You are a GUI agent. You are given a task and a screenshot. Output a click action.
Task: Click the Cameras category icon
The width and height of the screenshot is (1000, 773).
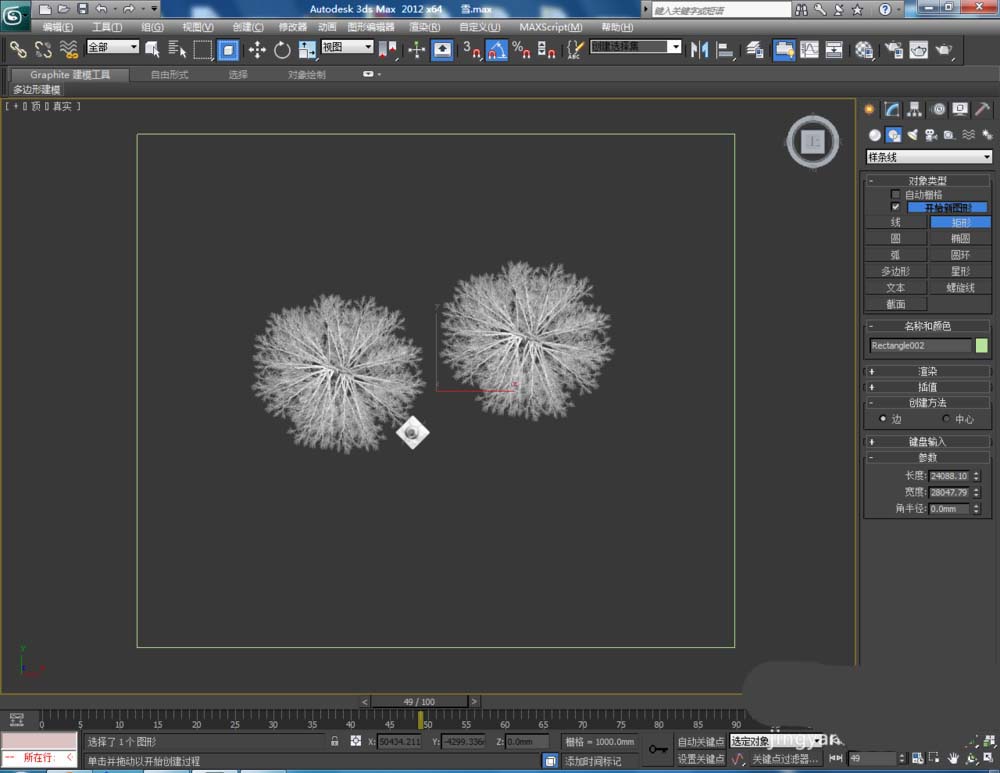pos(930,135)
